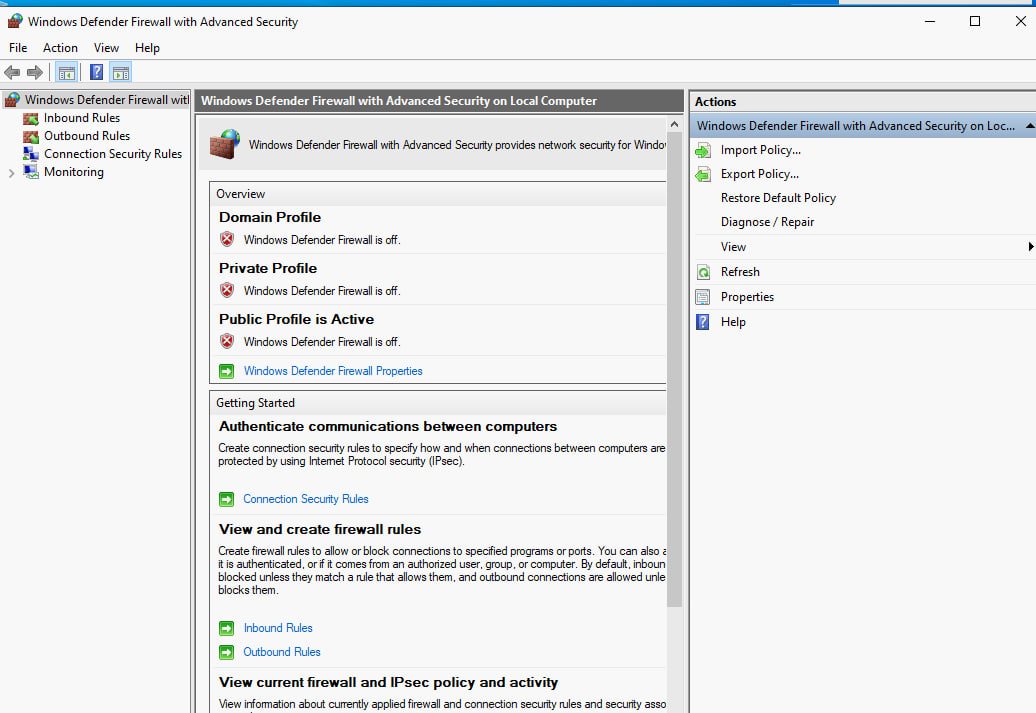Click the firewall icon in the title bar
This screenshot has width=1036, height=713.
15,21
